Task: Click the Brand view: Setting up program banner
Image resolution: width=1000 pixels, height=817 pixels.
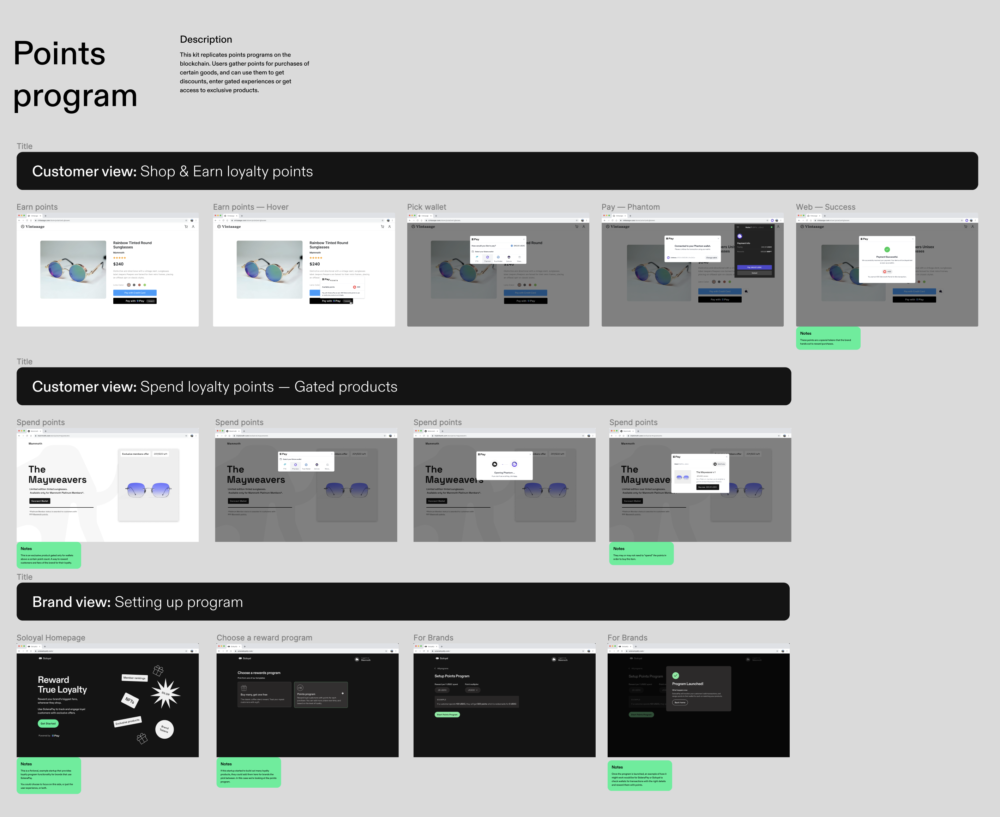Action: point(403,601)
